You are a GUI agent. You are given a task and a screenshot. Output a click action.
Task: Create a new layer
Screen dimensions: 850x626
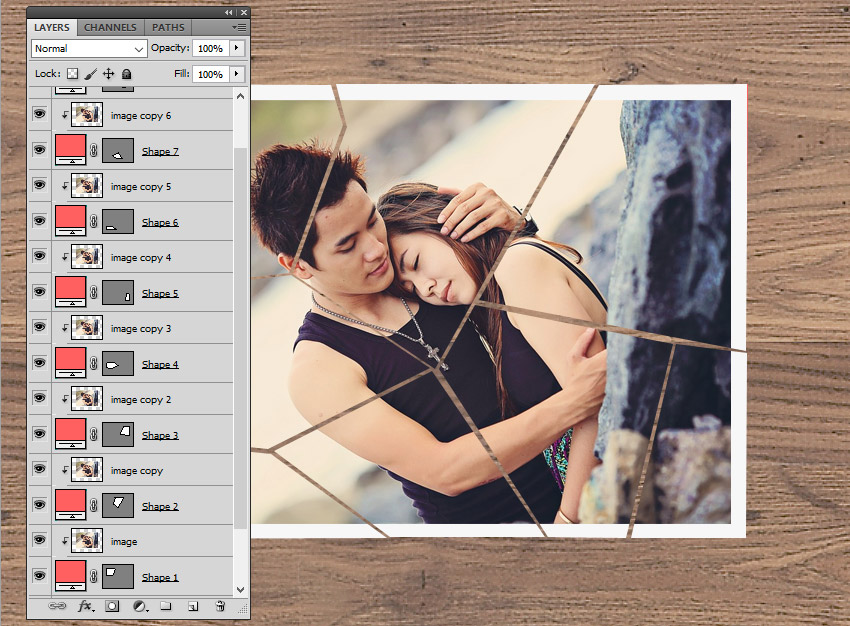(x=193, y=606)
